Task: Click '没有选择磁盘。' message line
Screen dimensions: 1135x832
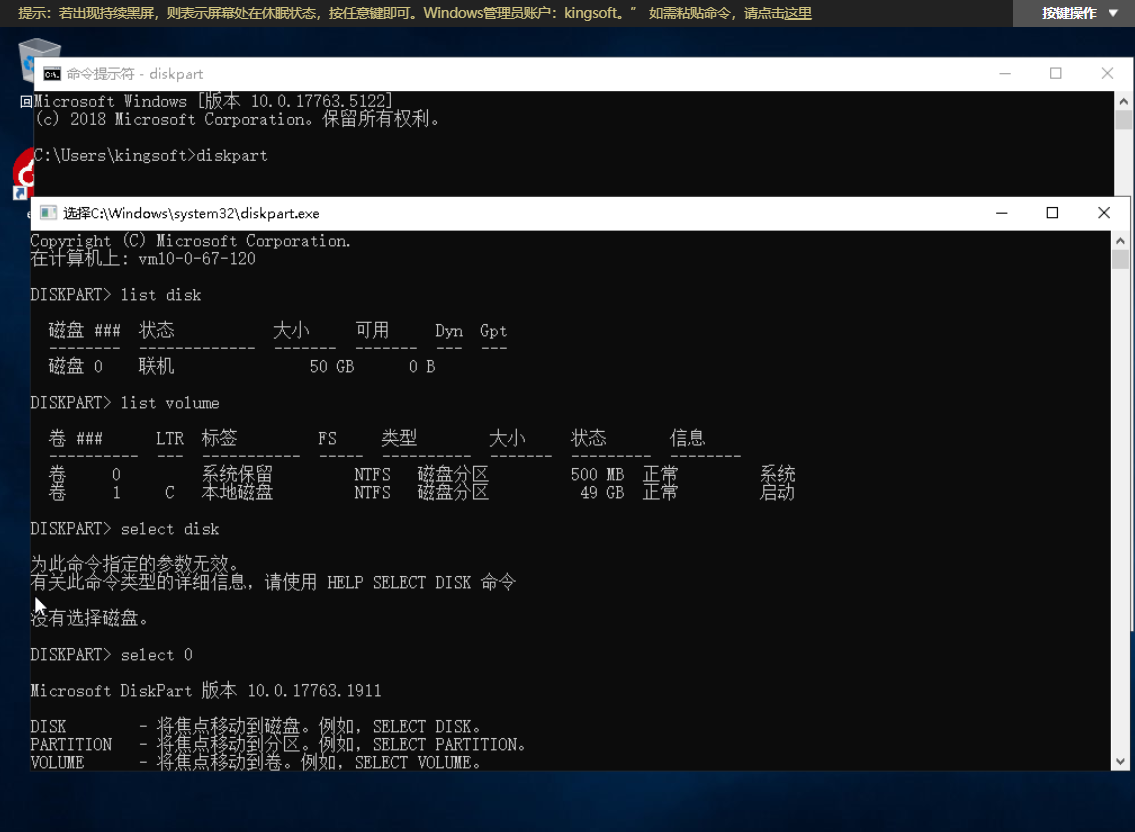Action: pyautogui.click(x=90, y=618)
